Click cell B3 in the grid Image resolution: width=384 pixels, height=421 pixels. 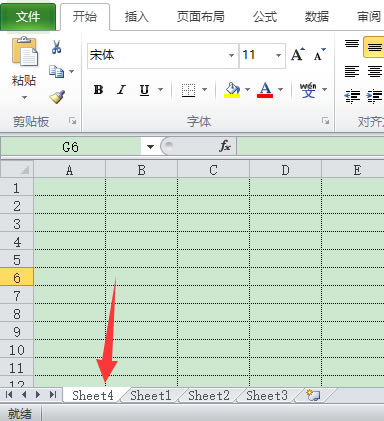point(141,223)
